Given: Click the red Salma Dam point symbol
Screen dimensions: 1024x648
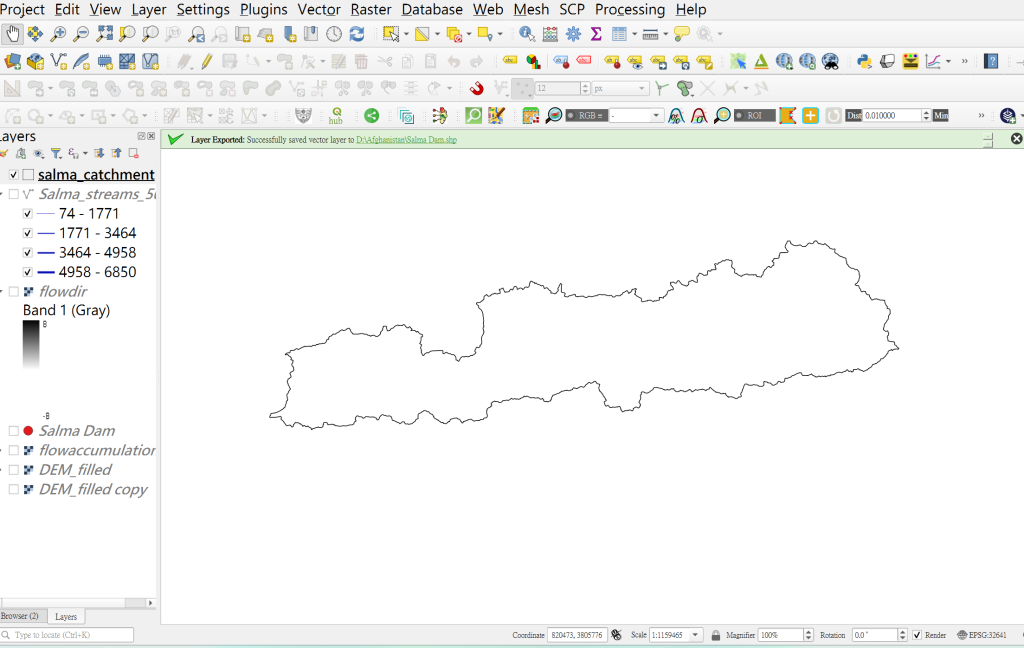Looking at the screenshot, I should click(28, 430).
